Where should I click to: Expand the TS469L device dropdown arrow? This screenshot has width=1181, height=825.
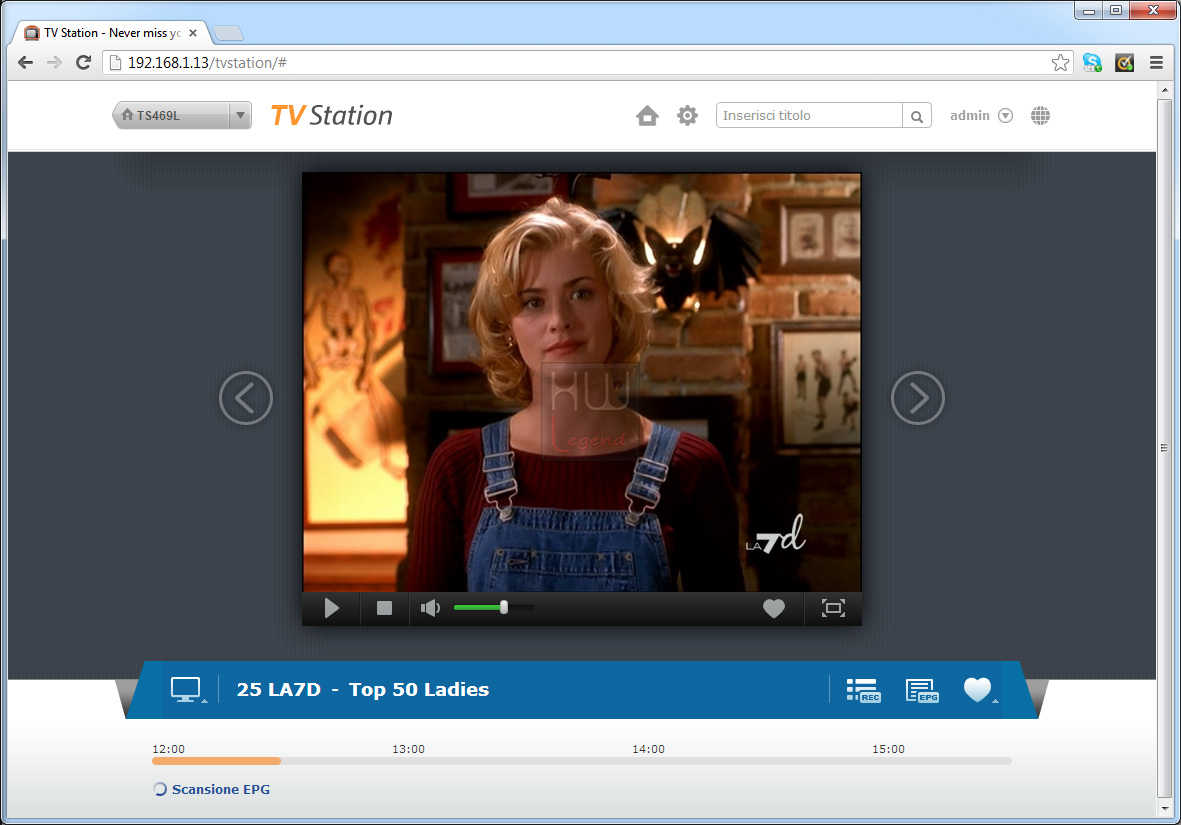pos(240,115)
